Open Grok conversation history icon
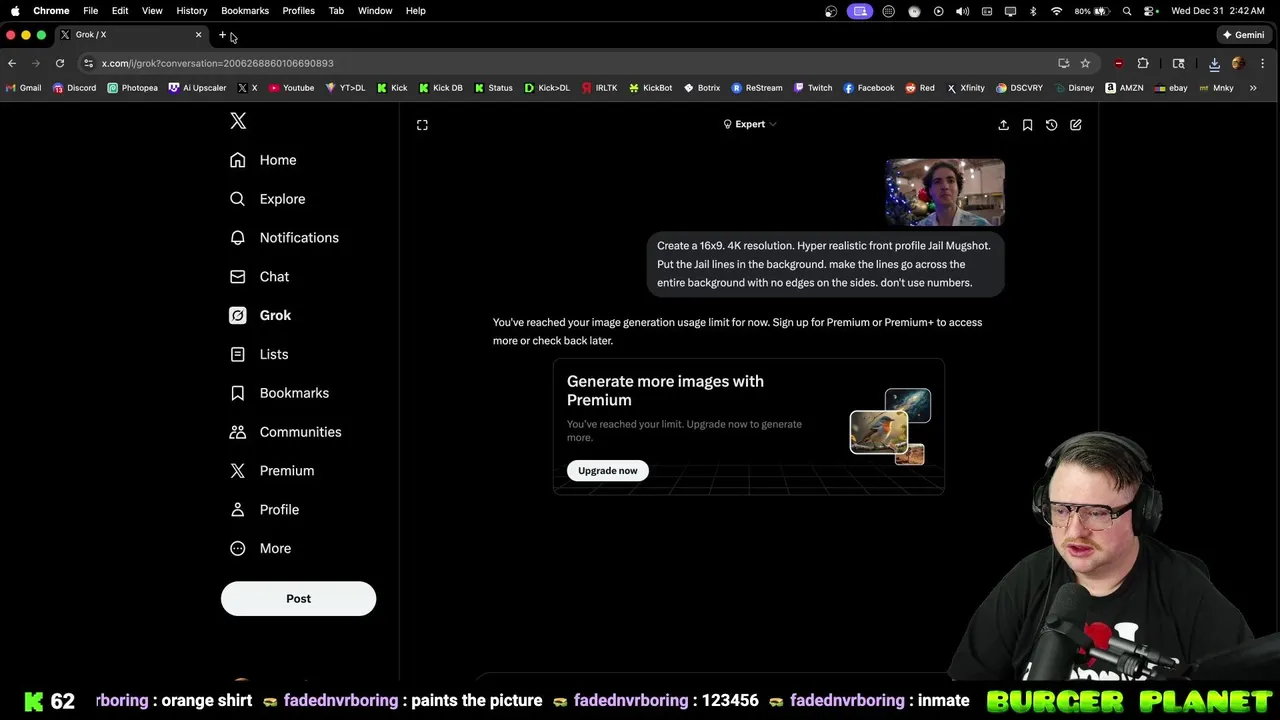 pyautogui.click(x=1051, y=125)
